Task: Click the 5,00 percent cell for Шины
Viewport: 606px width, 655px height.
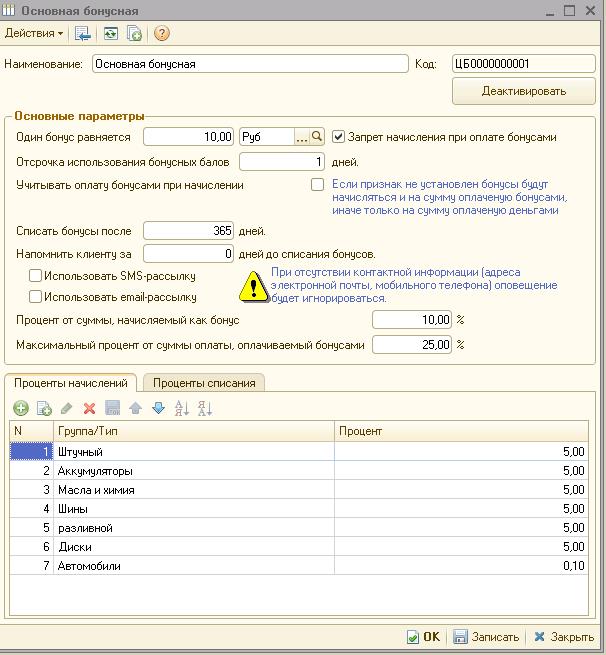Action: click(461, 509)
